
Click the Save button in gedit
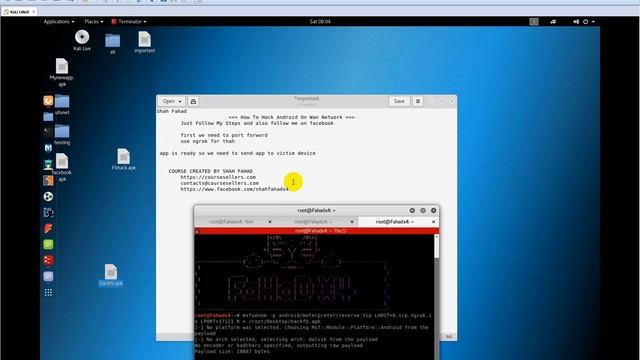coord(399,101)
